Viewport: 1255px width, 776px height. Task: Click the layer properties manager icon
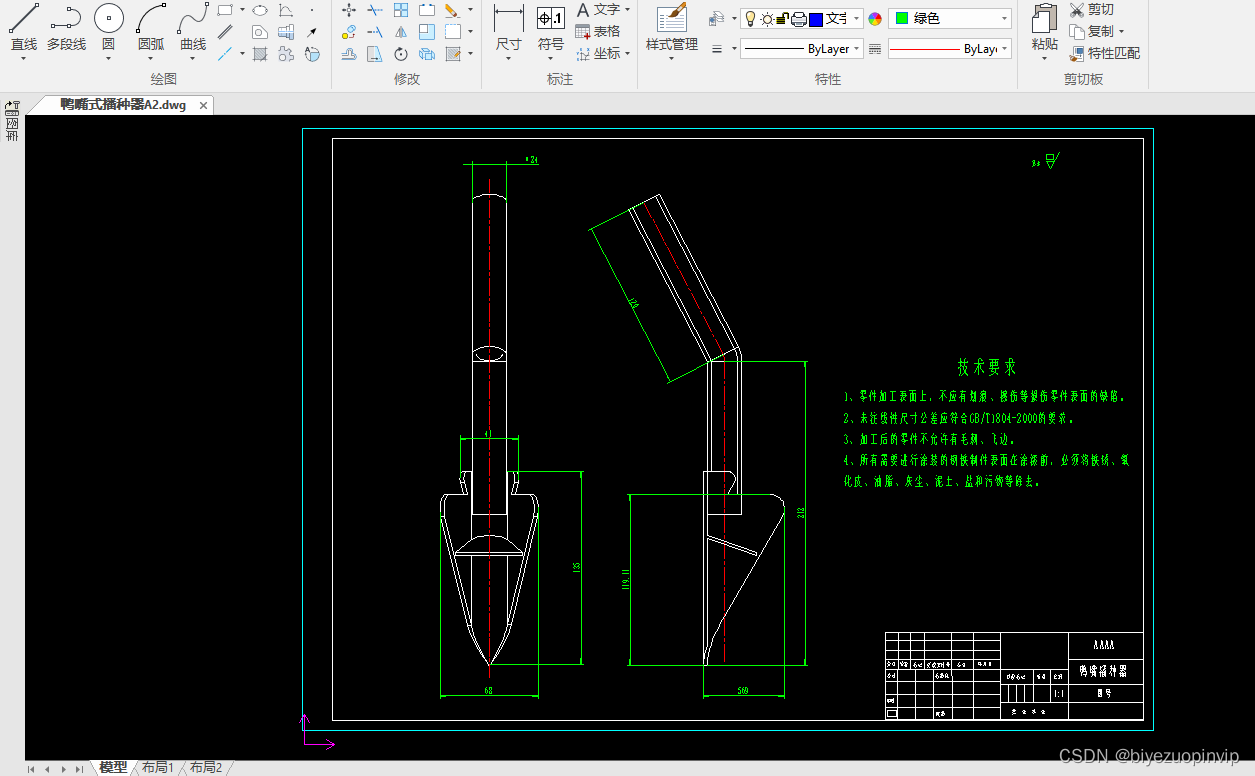point(716,19)
